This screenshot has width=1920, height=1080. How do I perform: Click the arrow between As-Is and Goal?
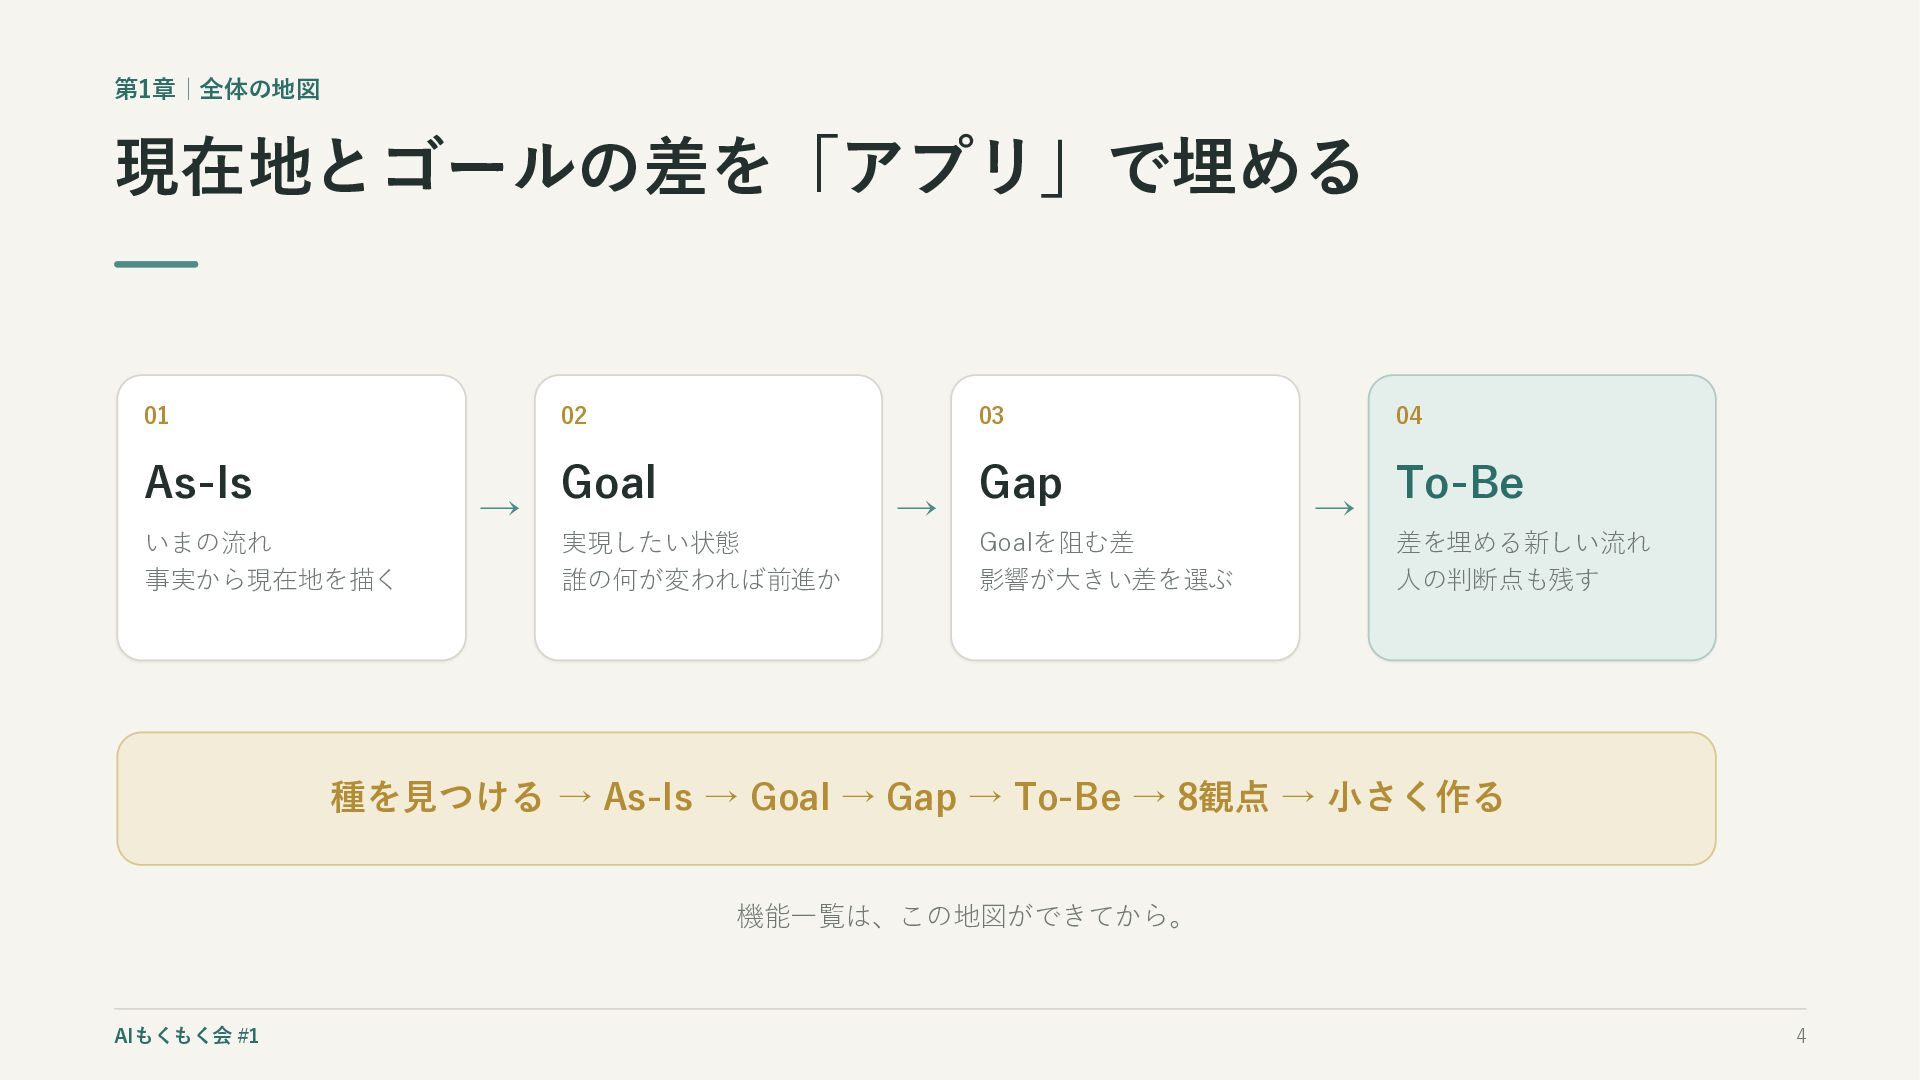coord(500,508)
